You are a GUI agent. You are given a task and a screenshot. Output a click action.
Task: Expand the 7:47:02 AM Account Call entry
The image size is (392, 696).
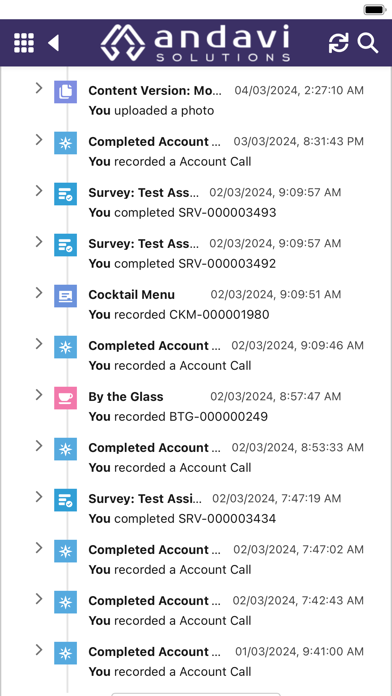(x=39, y=548)
